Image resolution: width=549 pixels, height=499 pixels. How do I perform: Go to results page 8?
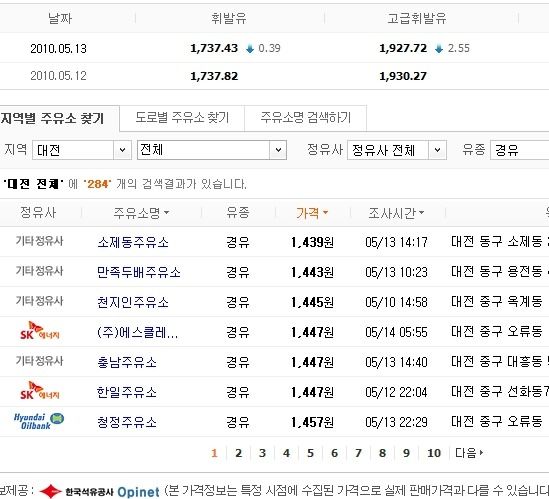[382, 453]
